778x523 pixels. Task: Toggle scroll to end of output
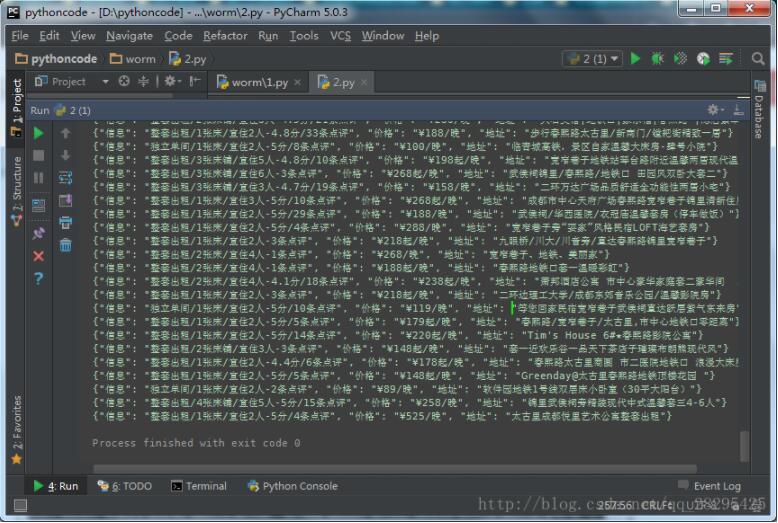pyautogui.click(x=65, y=200)
